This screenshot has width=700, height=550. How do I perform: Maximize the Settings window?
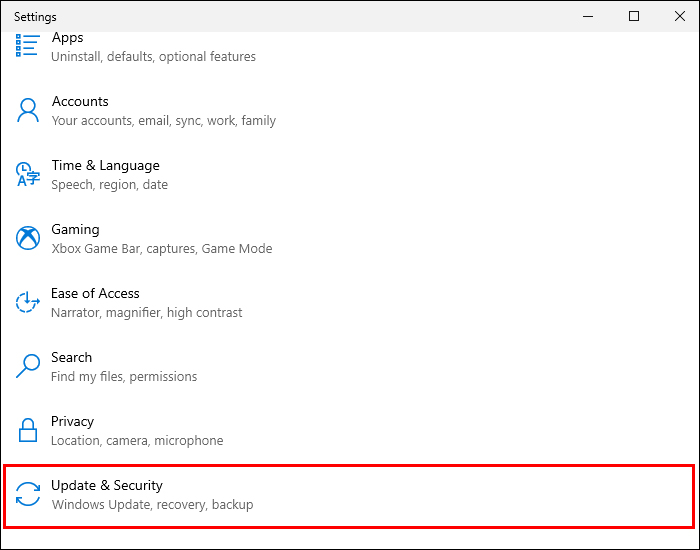pos(634,16)
